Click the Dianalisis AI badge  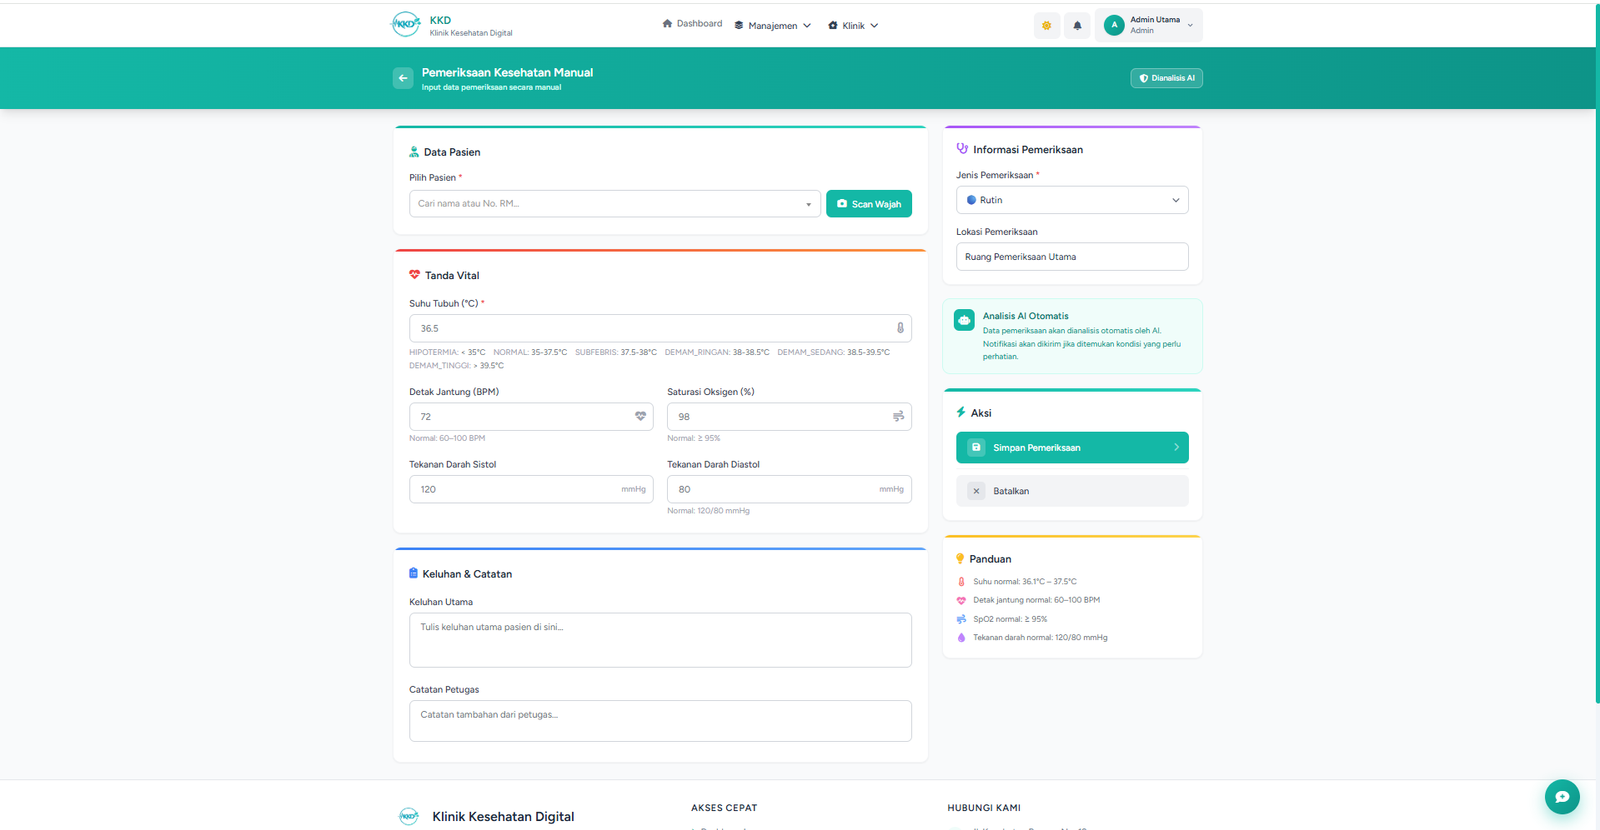click(x=1166, y=78)
